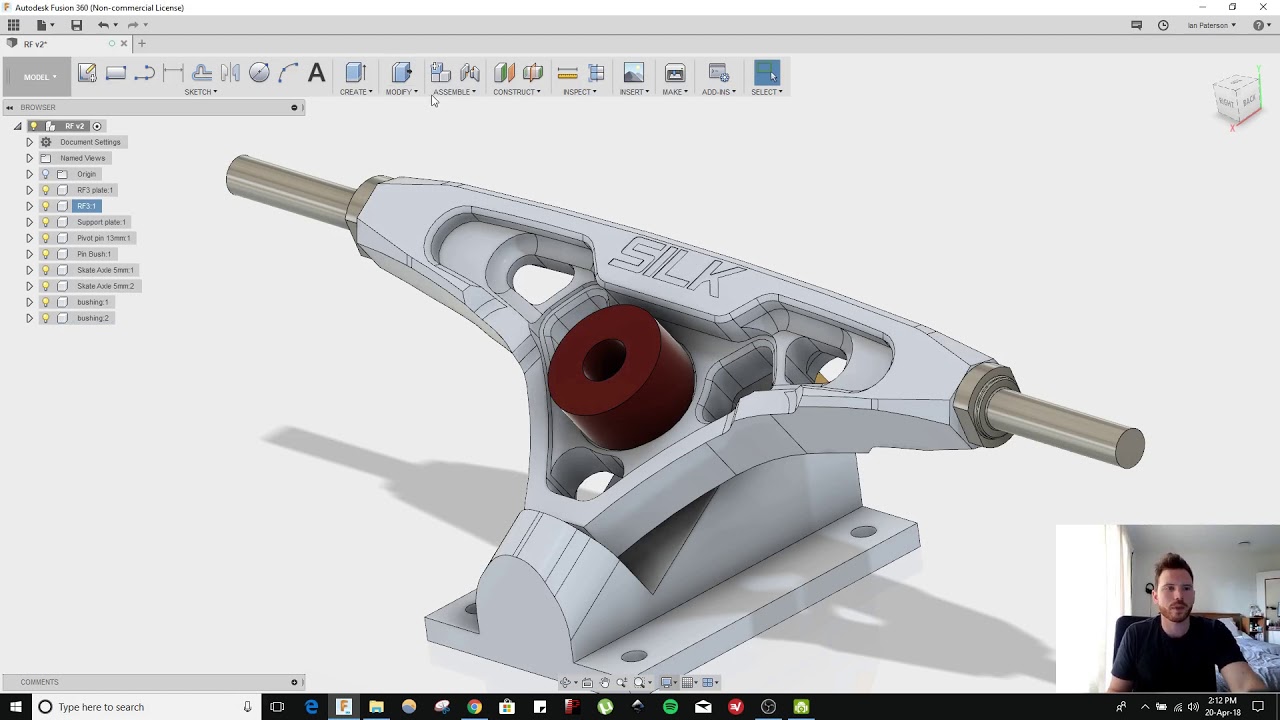Expand the Skate Axle 5mm:1 component
Viewport: 1280px width, 720px height.
point(29,270)
